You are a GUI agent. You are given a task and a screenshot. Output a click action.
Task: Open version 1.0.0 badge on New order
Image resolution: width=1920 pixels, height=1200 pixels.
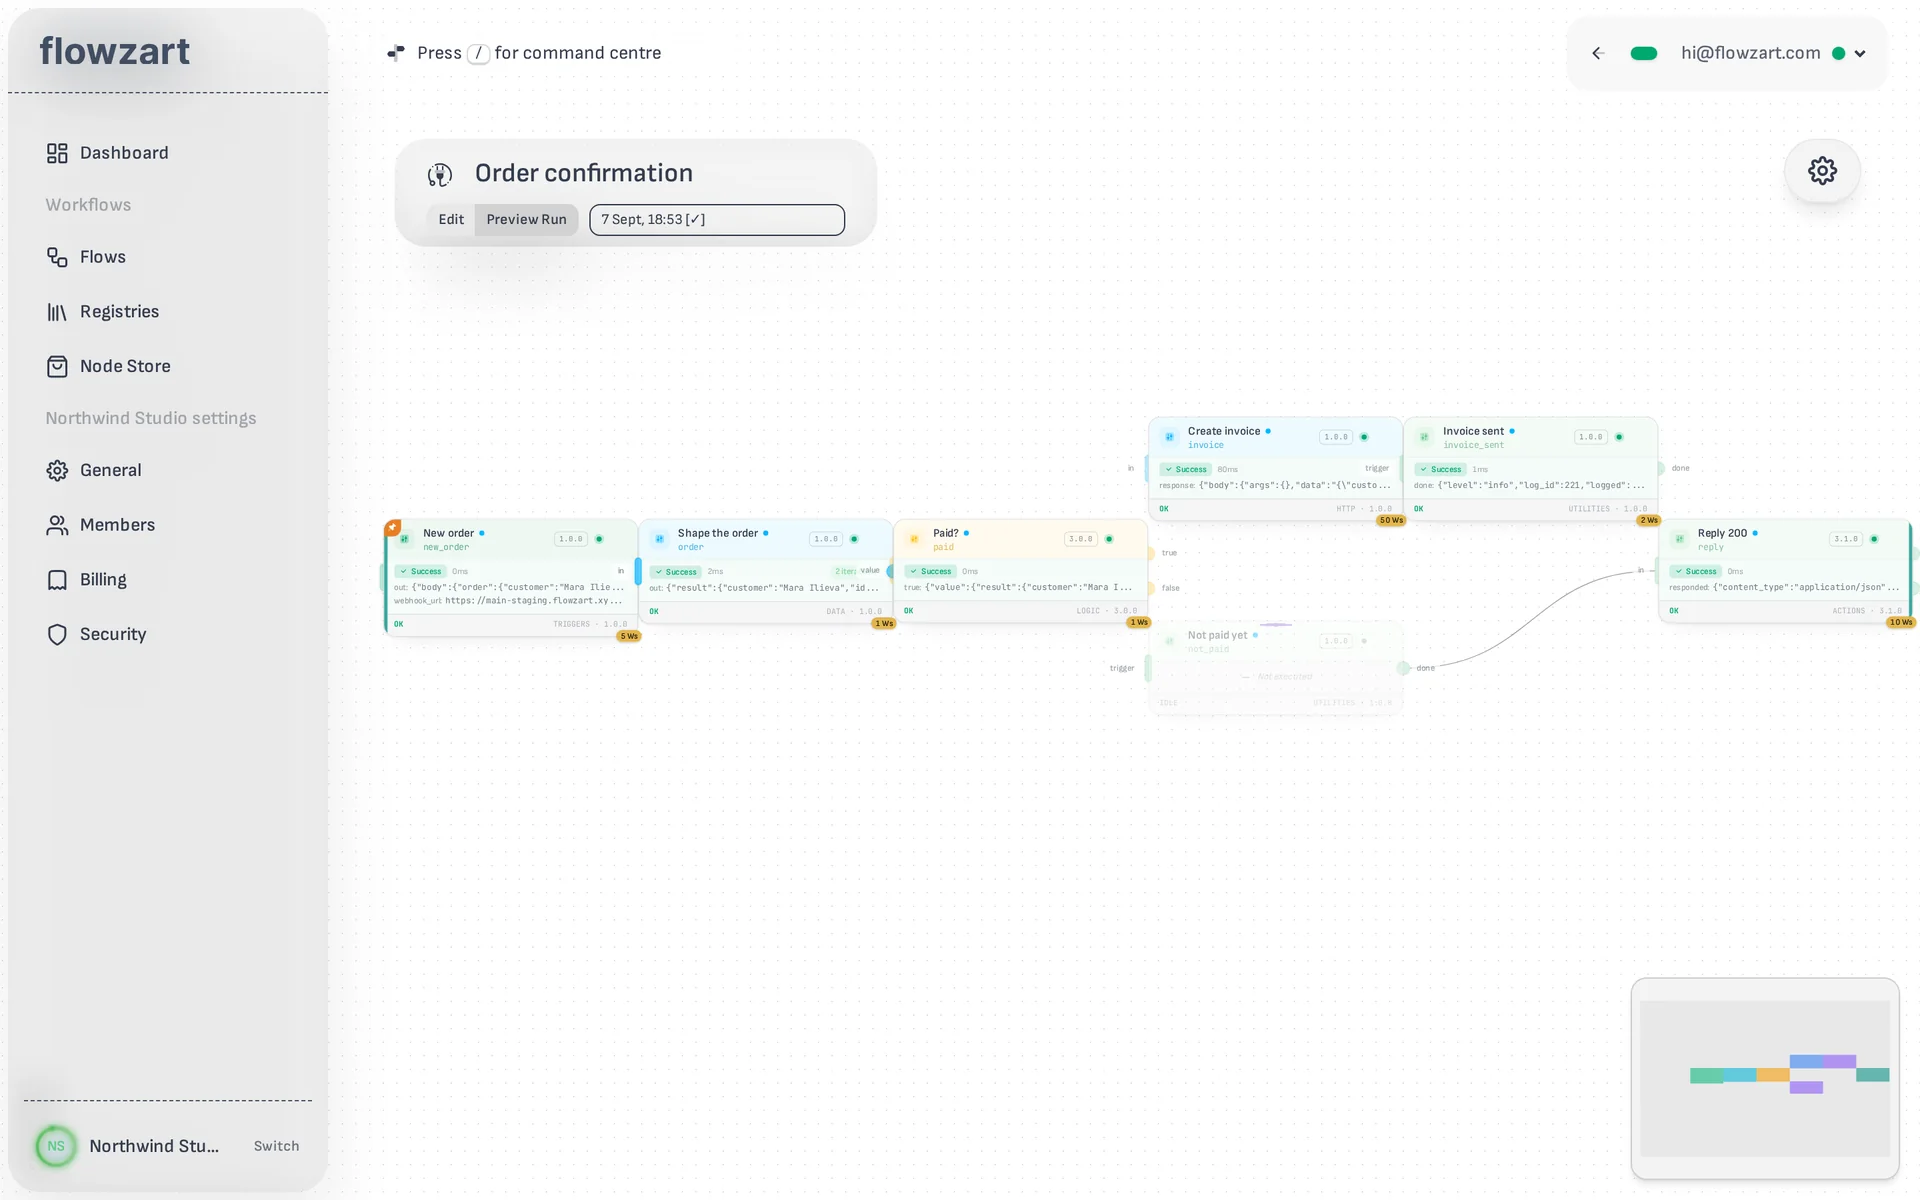[571, 539]
